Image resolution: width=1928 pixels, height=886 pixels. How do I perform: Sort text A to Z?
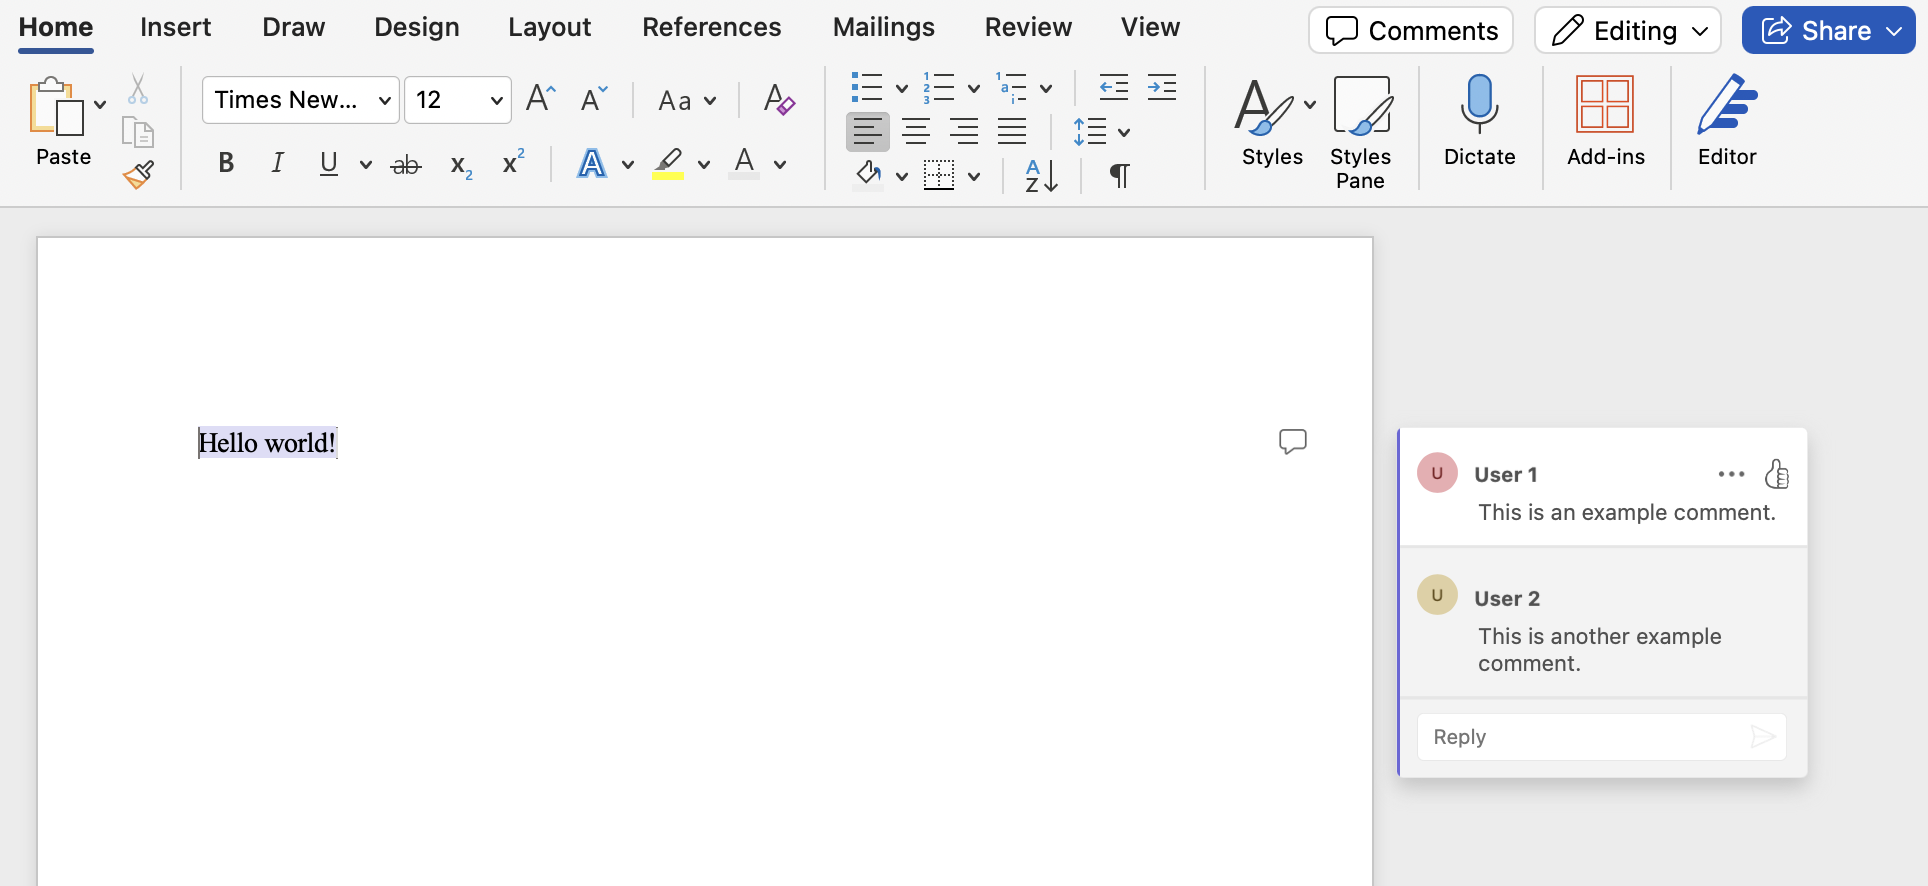coord(1041,176)
